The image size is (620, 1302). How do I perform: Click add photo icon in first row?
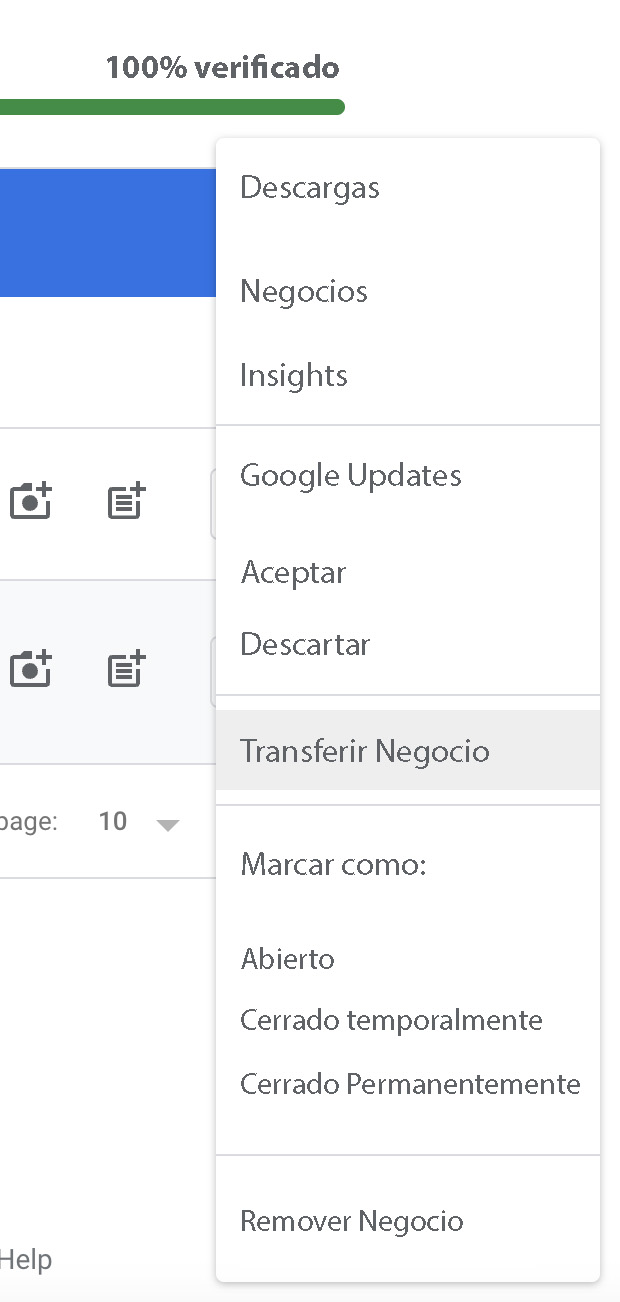(x=31, y=501)
